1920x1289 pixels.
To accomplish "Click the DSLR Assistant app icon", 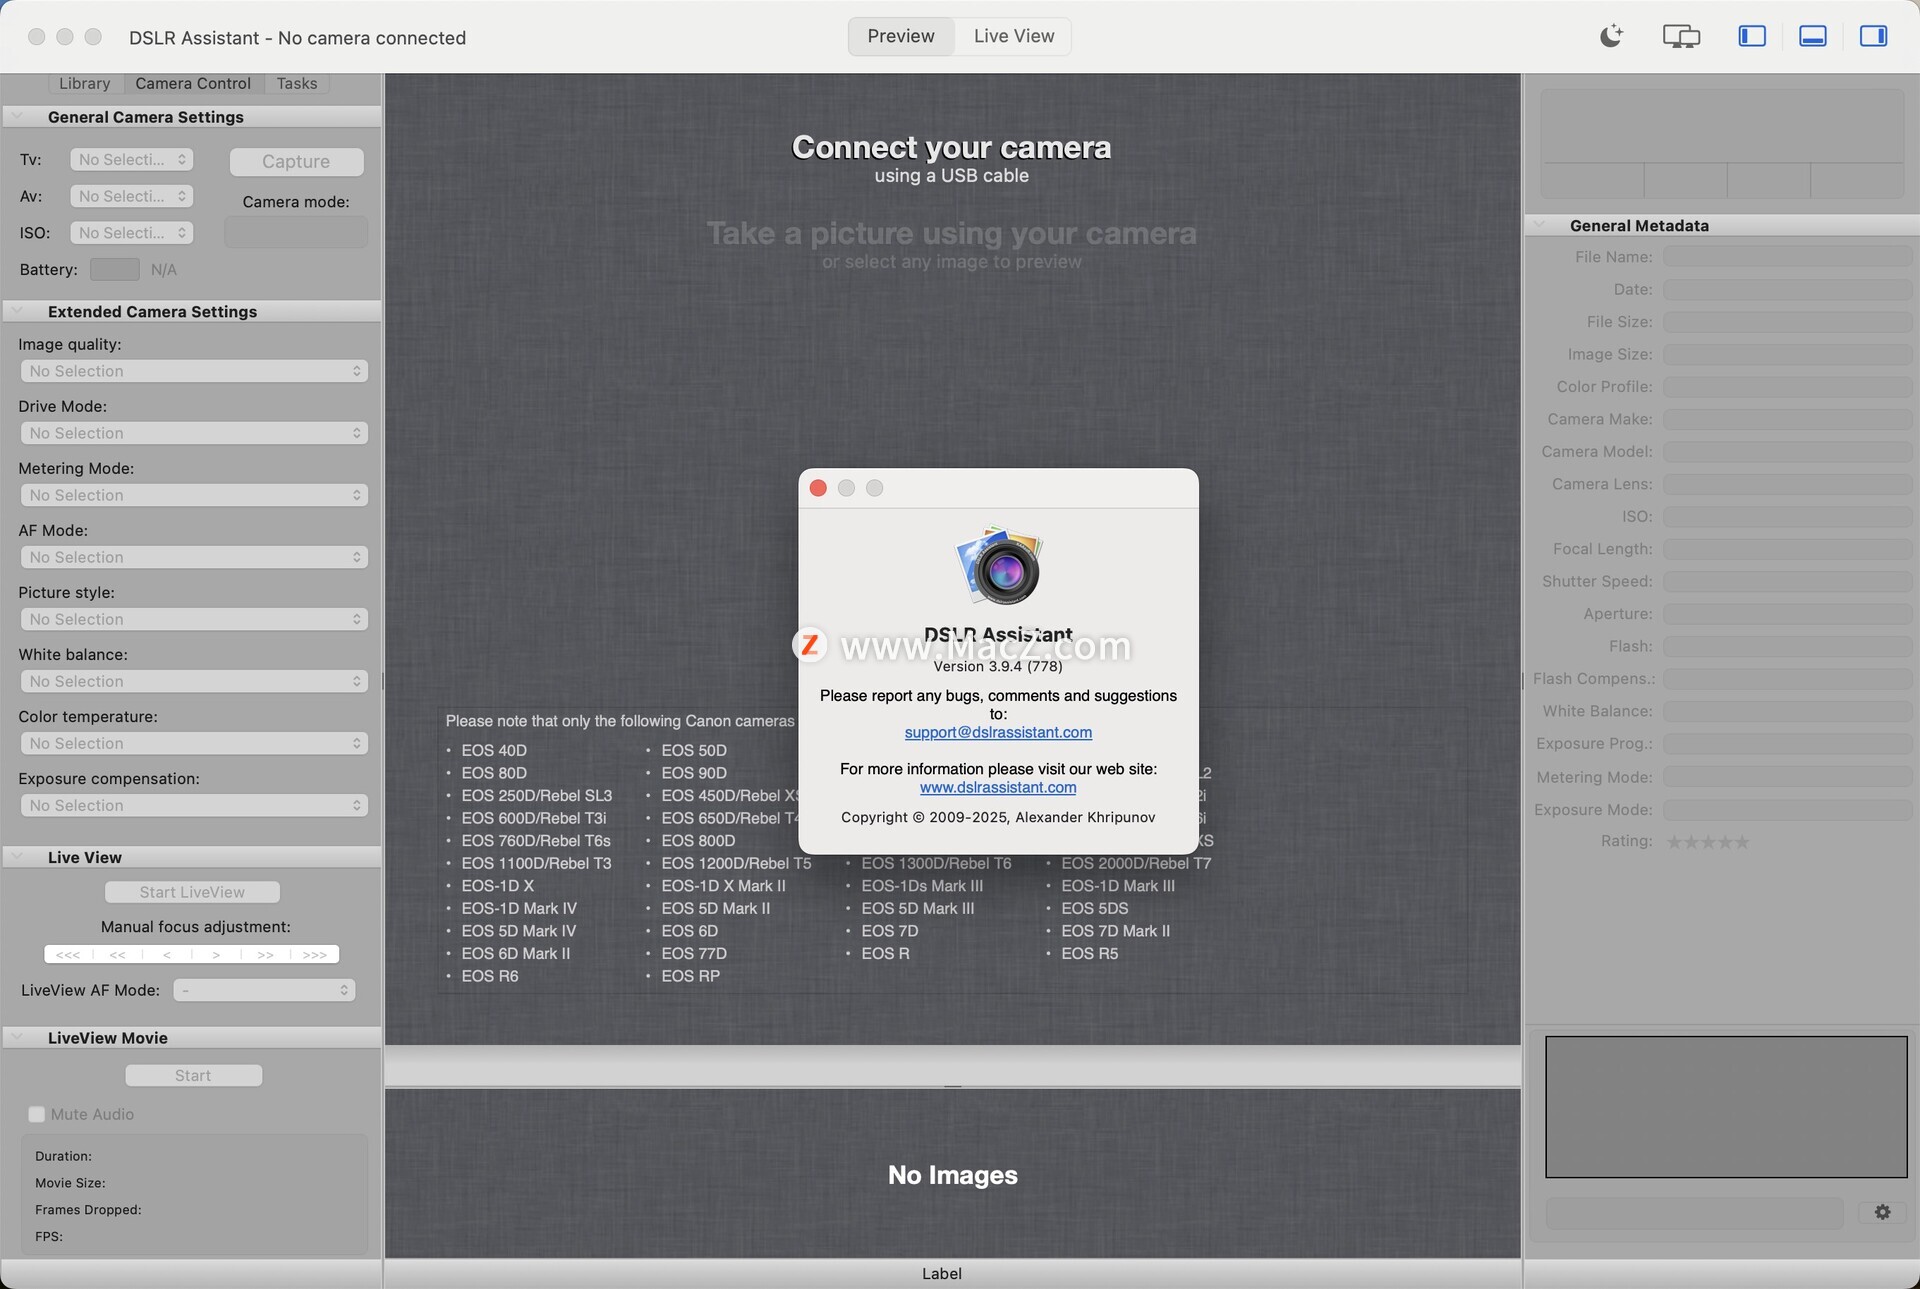I will pos(999,566).
